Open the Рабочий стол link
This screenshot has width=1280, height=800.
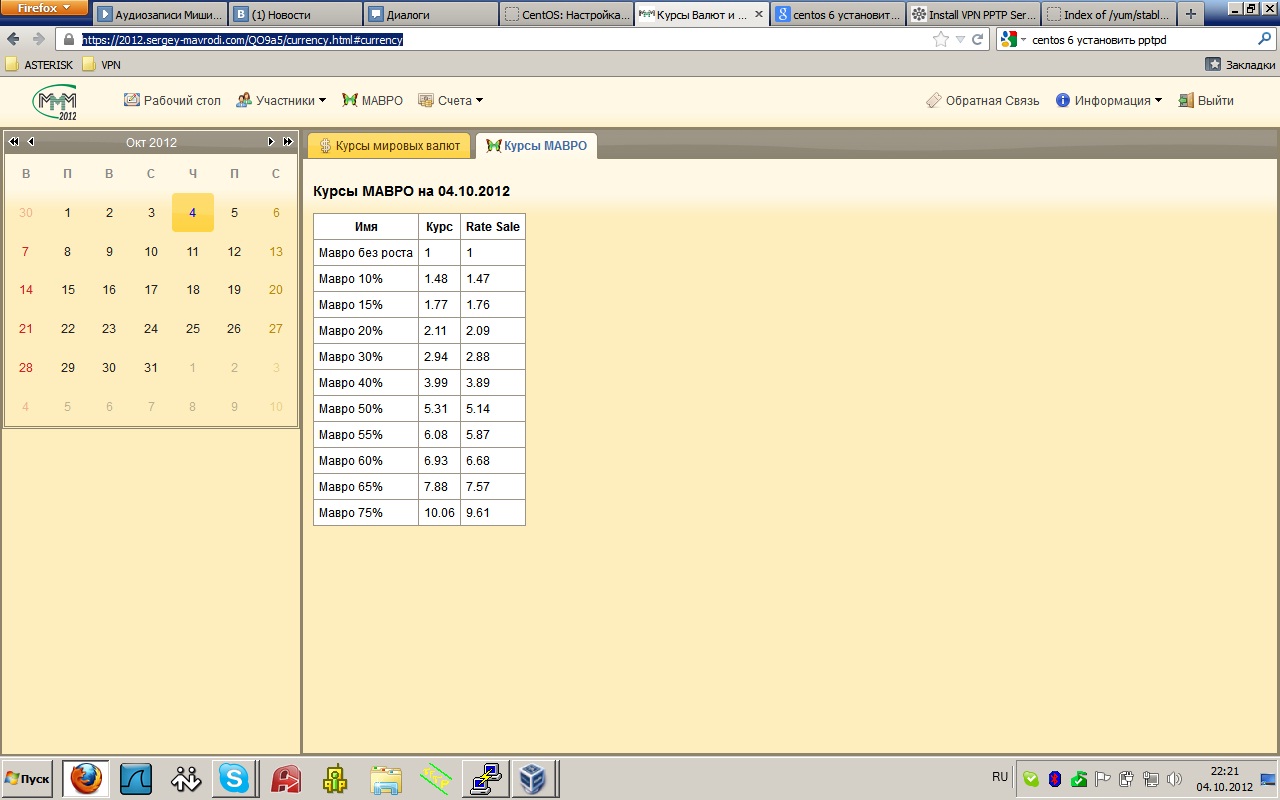[x=172, y=100]
